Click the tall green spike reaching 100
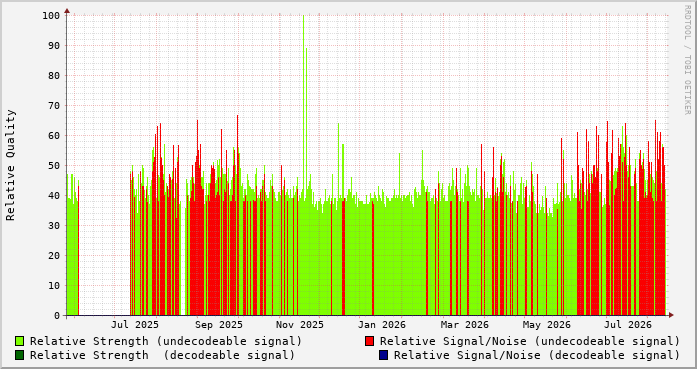Viewport: 697px width, 369px height. (304, 164)
